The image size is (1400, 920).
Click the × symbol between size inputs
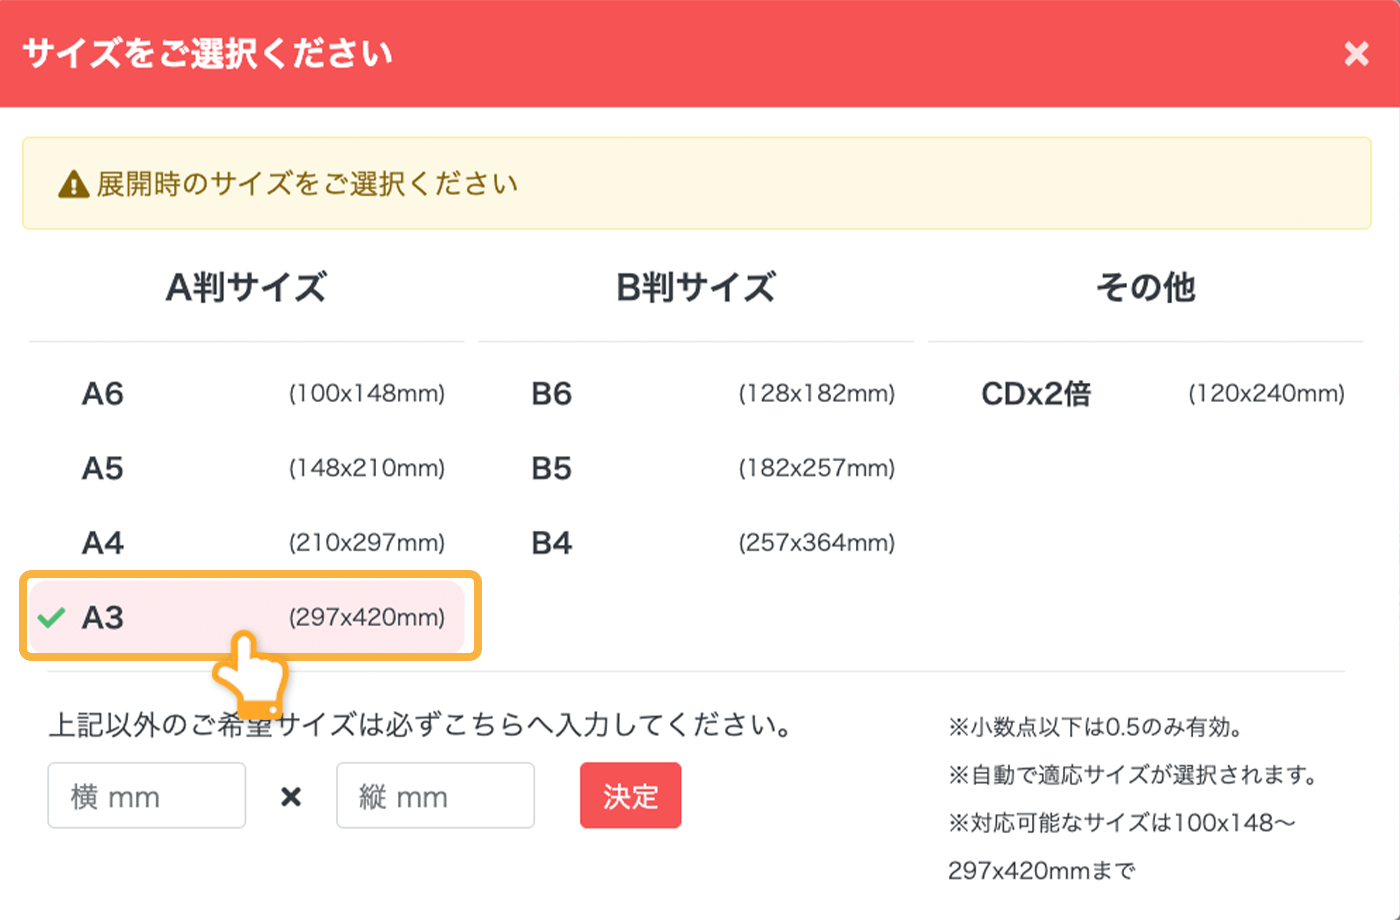tap(290, 796)
